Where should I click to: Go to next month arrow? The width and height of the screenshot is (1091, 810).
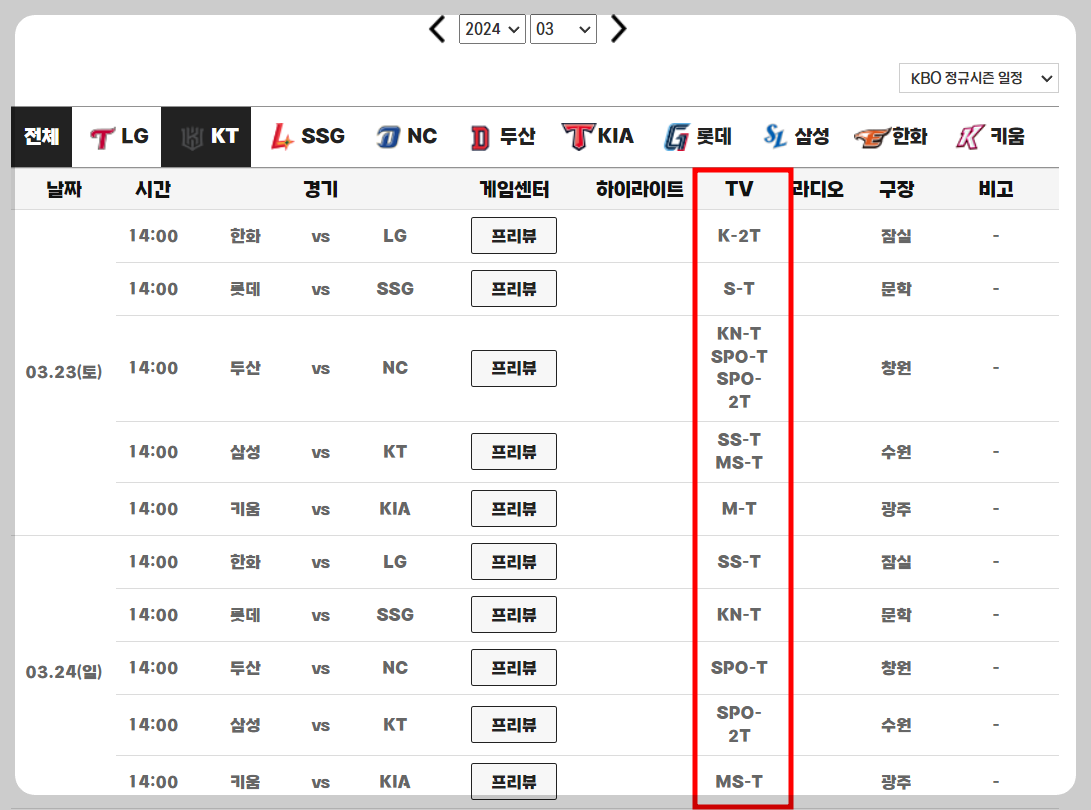tap(619, 29)
